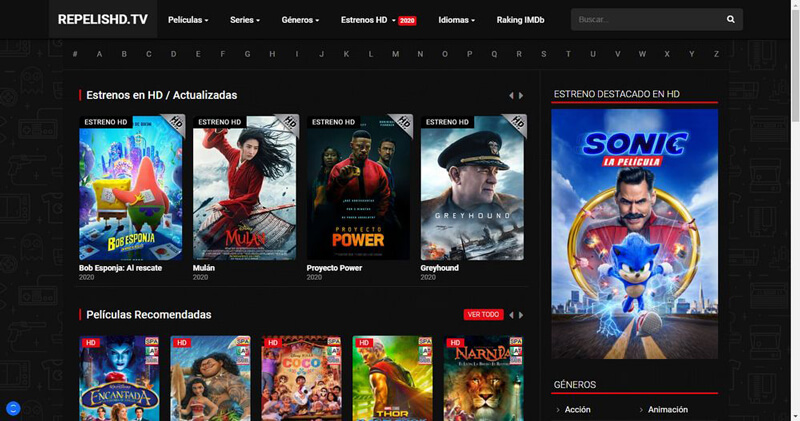Expand the Idiomas dropdown menu
Viewport: 800px width, 421px height.
coord(457,20)
